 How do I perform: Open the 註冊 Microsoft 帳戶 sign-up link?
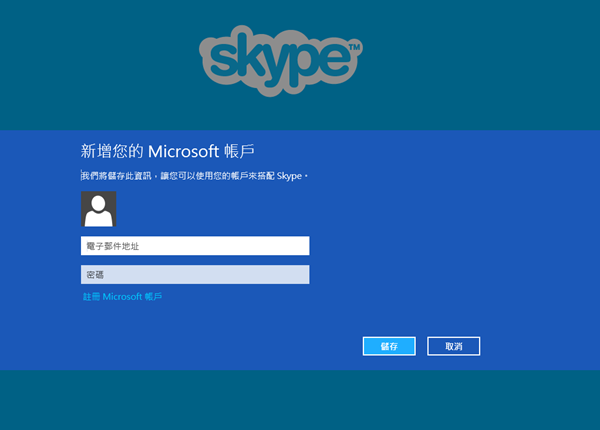coord(122,297)
